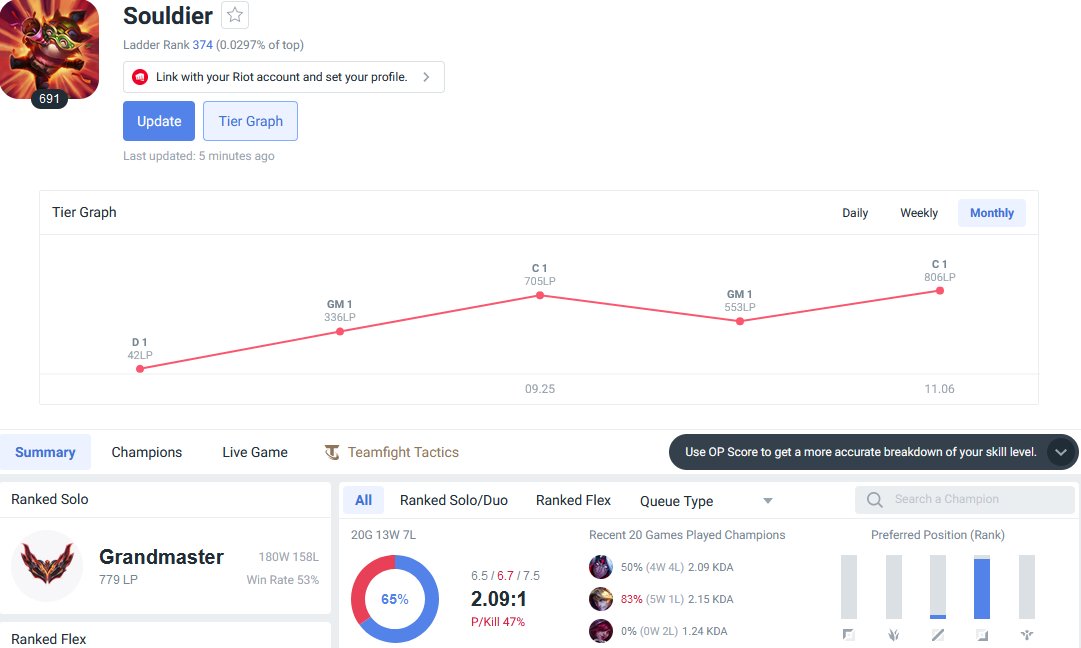Viewport: 1081px width, 648px height.
Task: Switch tier graph to Daily view
Action: [855, 213]
